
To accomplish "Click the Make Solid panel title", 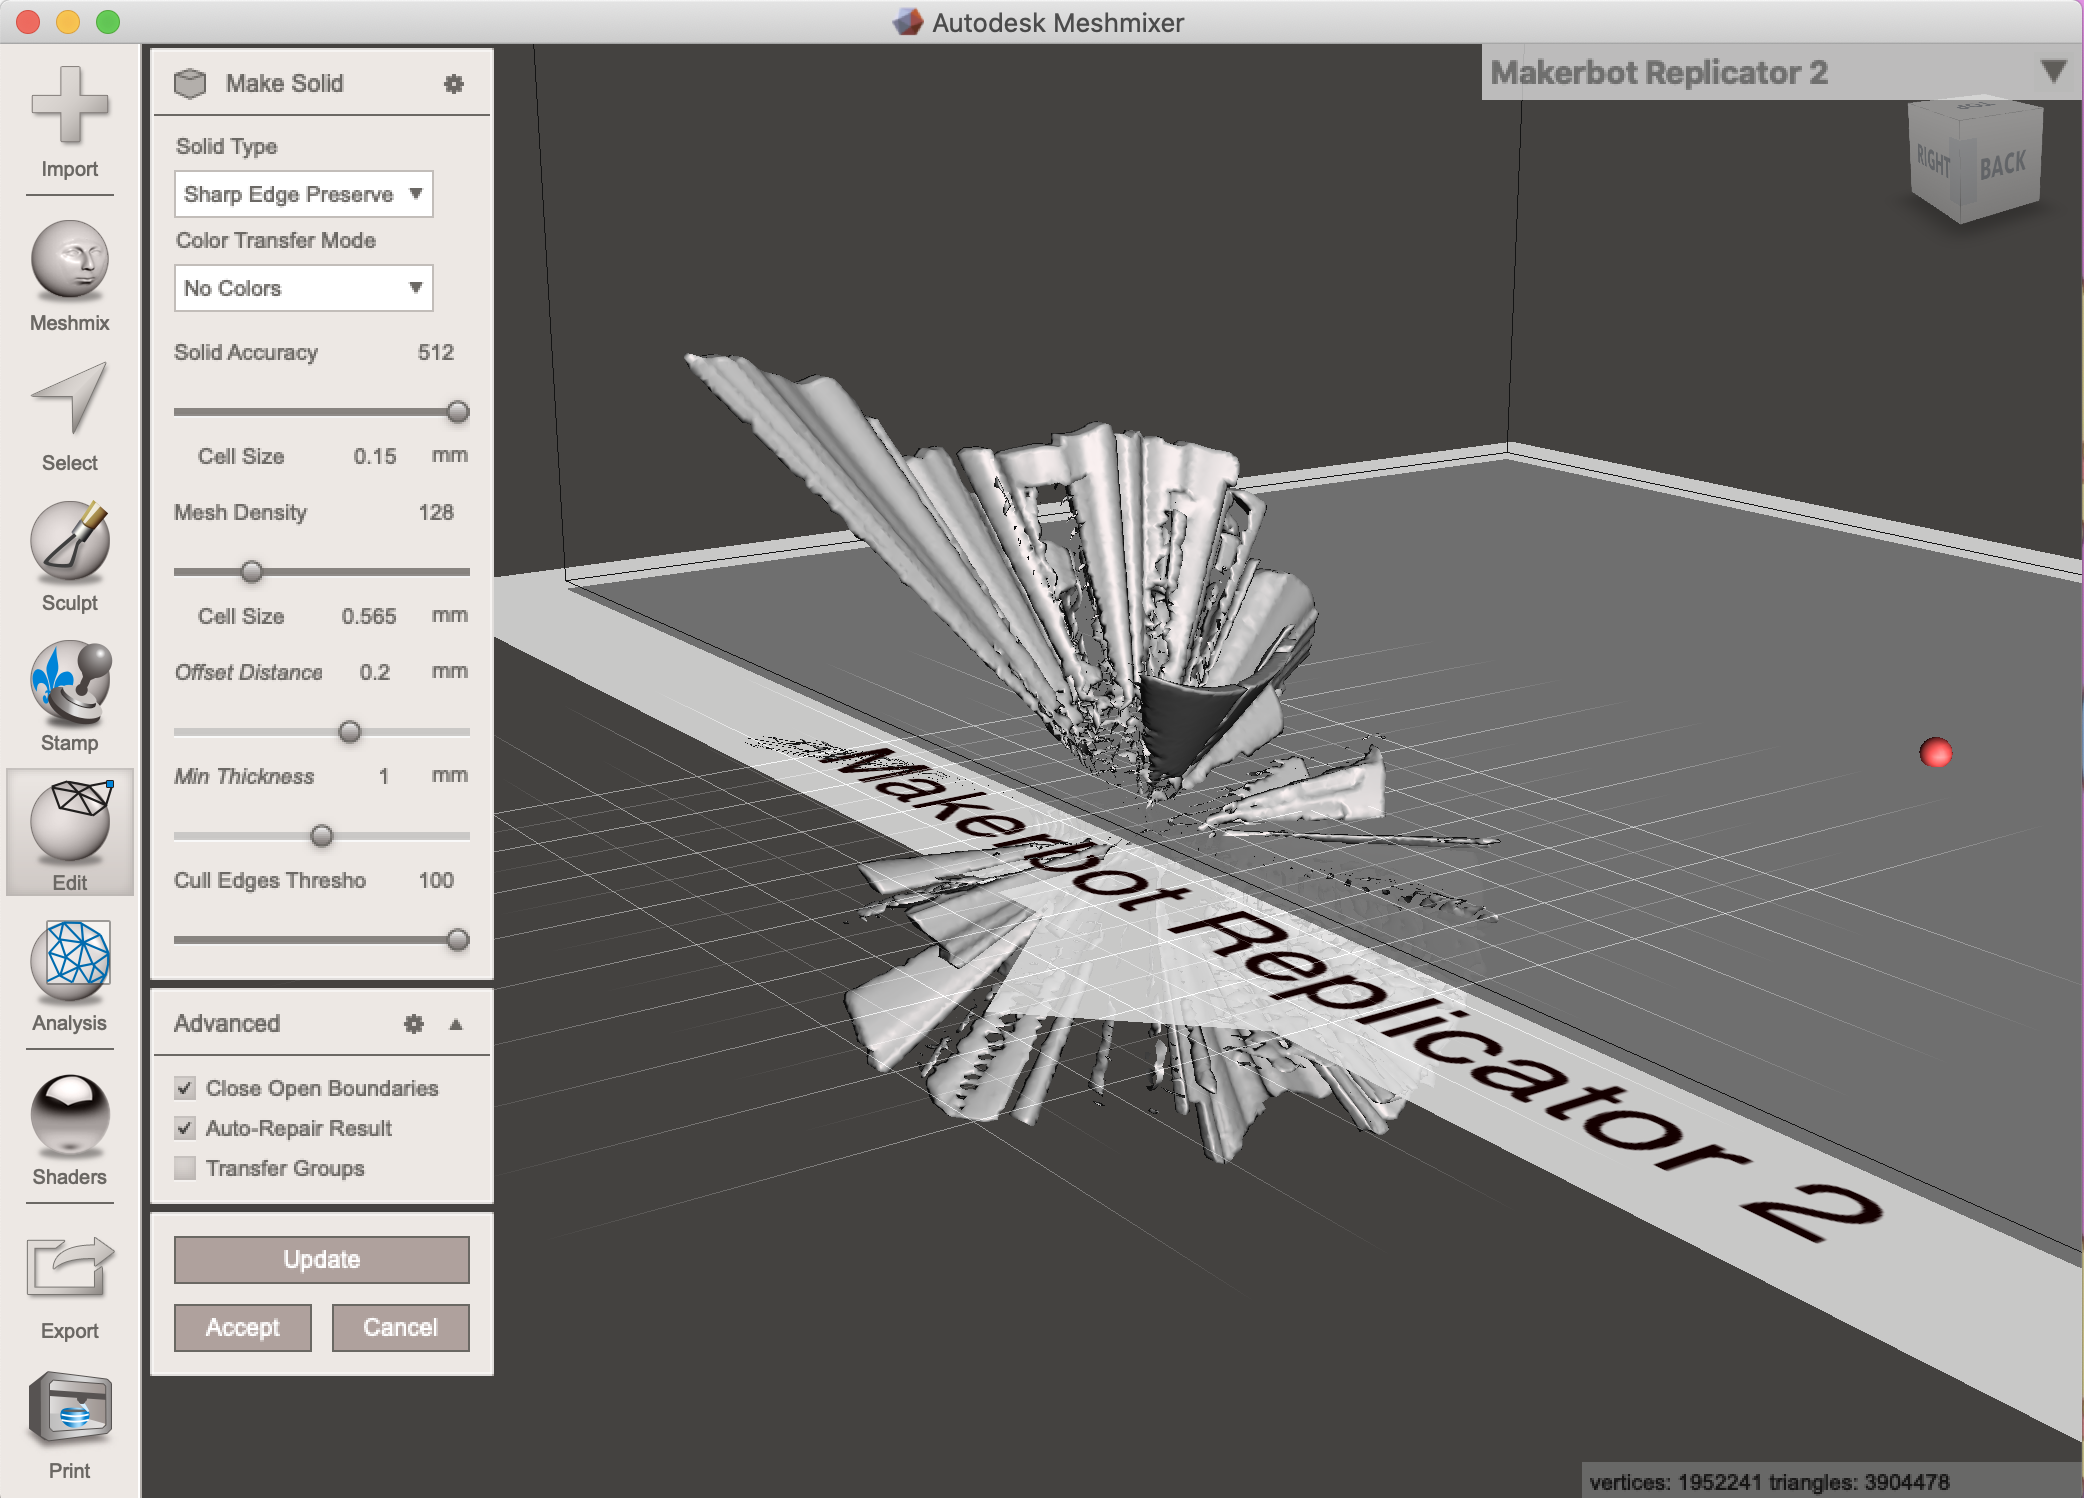I will pyautogui.click(x=285, y=84).
